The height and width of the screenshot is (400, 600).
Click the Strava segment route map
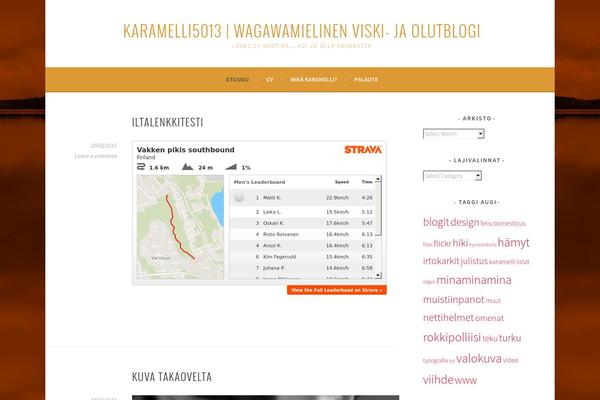click(180, 227)
